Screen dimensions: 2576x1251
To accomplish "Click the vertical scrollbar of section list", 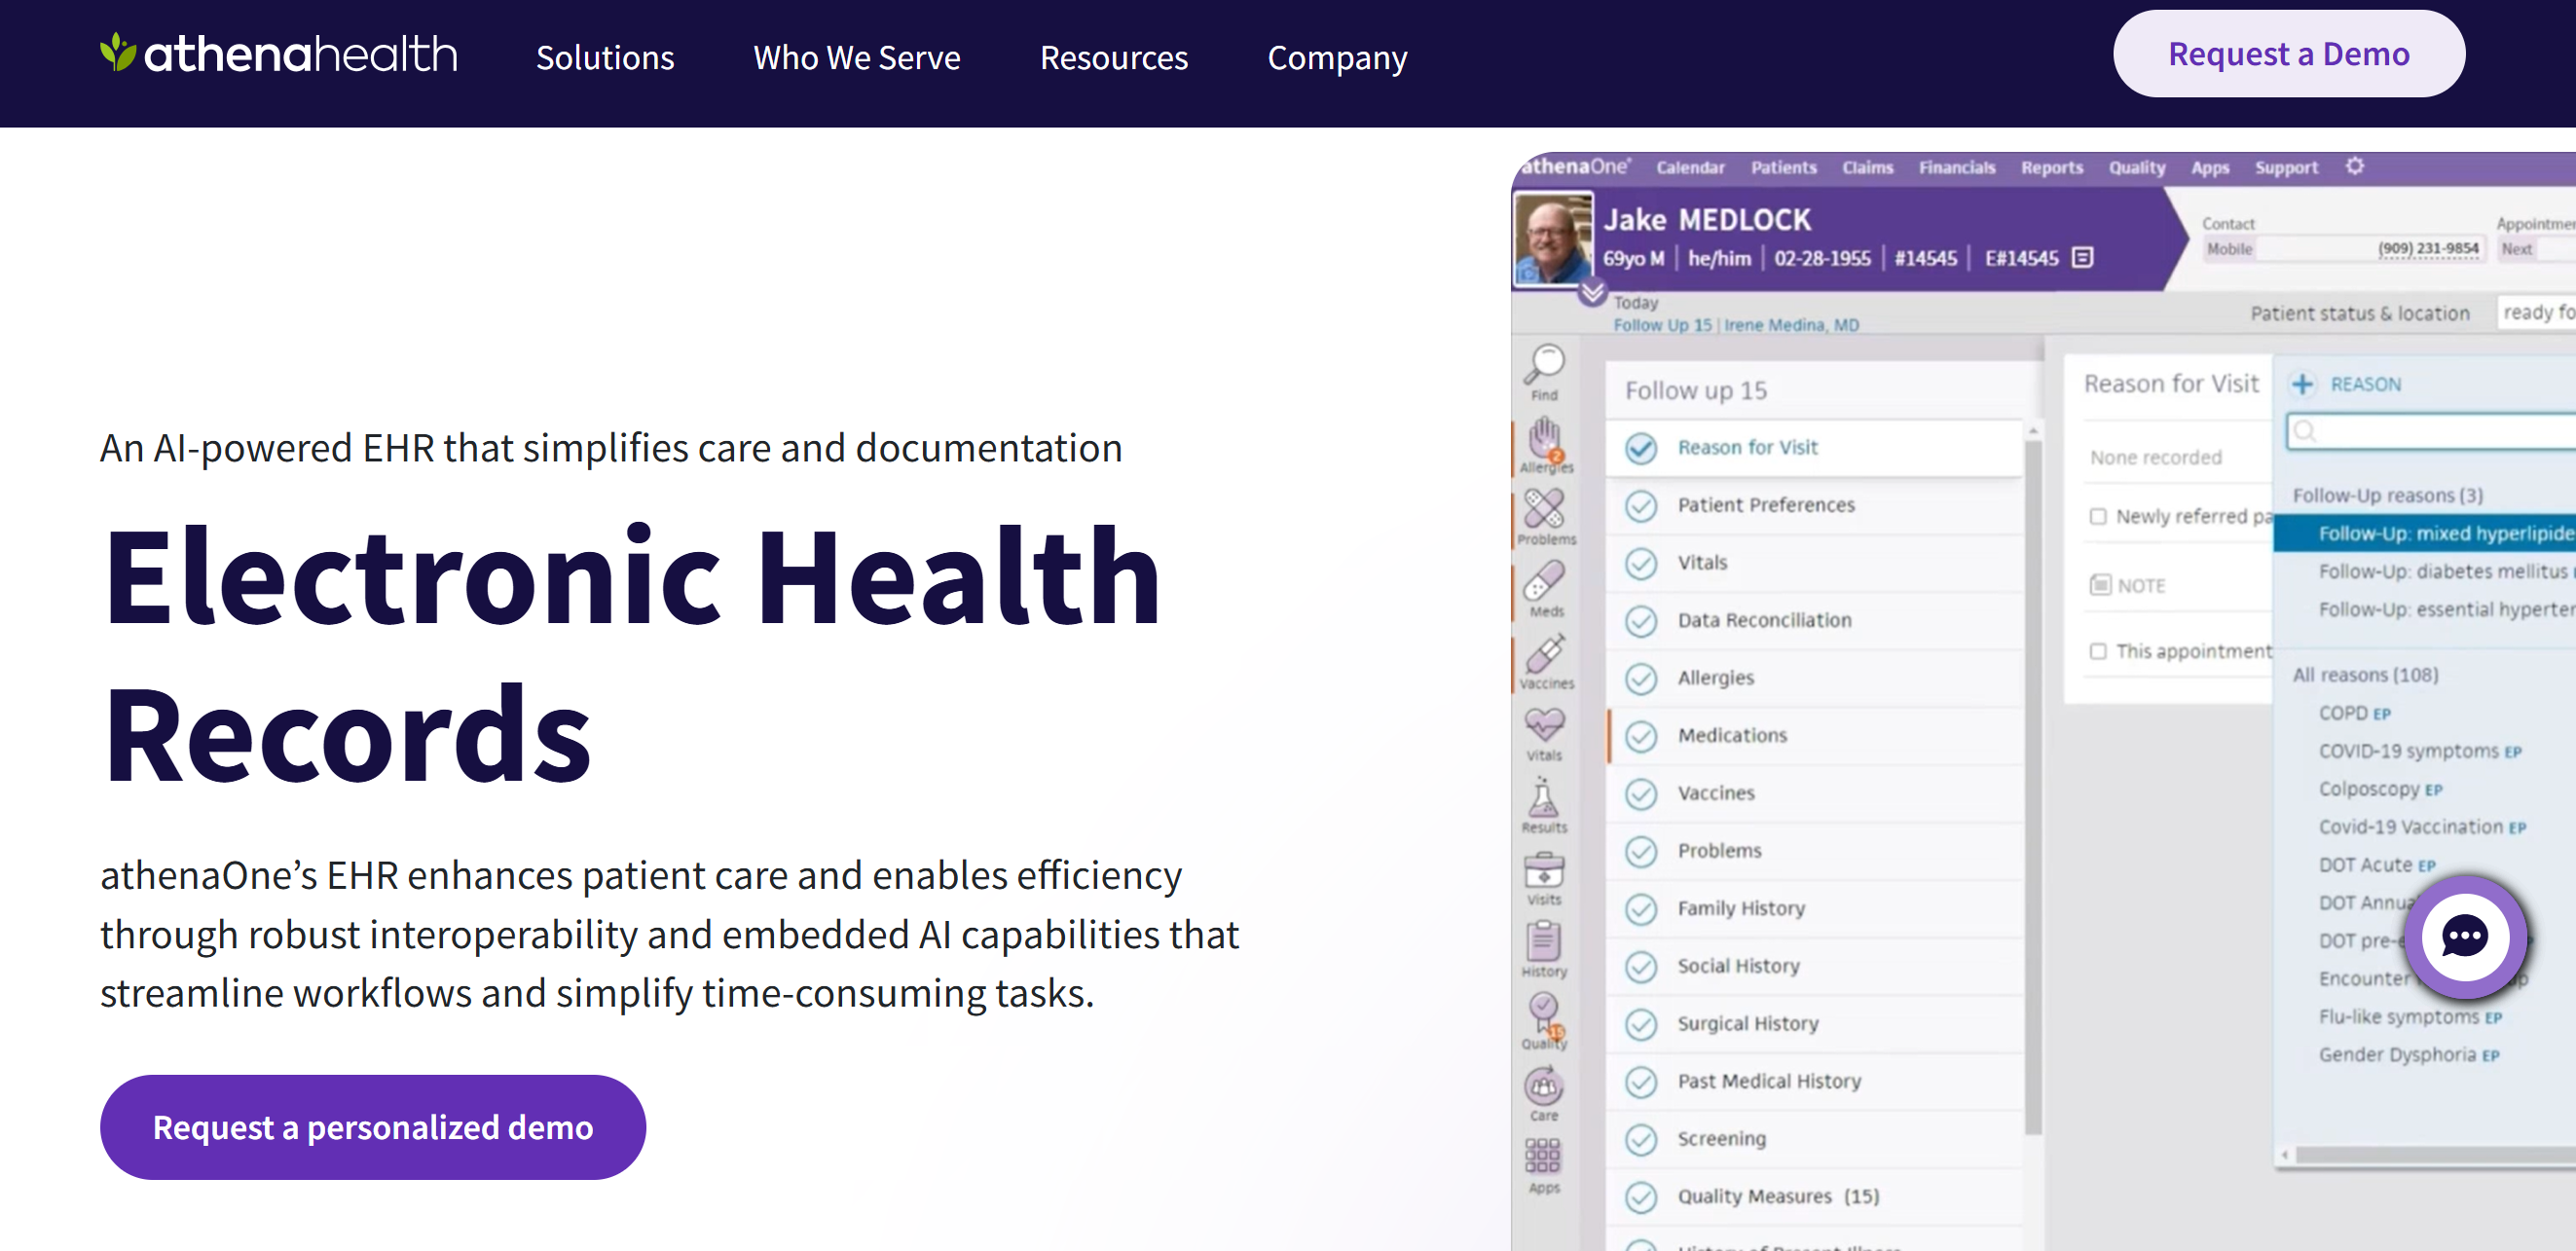I will point(2032,780).
